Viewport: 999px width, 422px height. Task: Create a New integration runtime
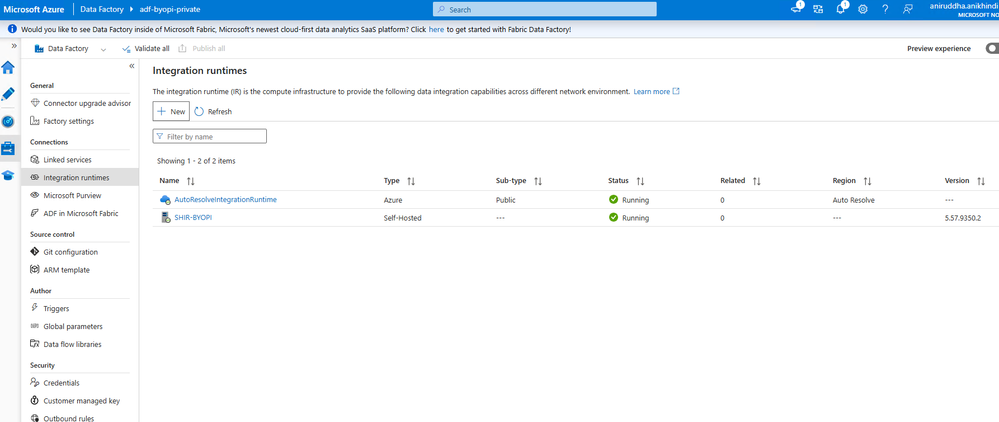click(171, 111)
